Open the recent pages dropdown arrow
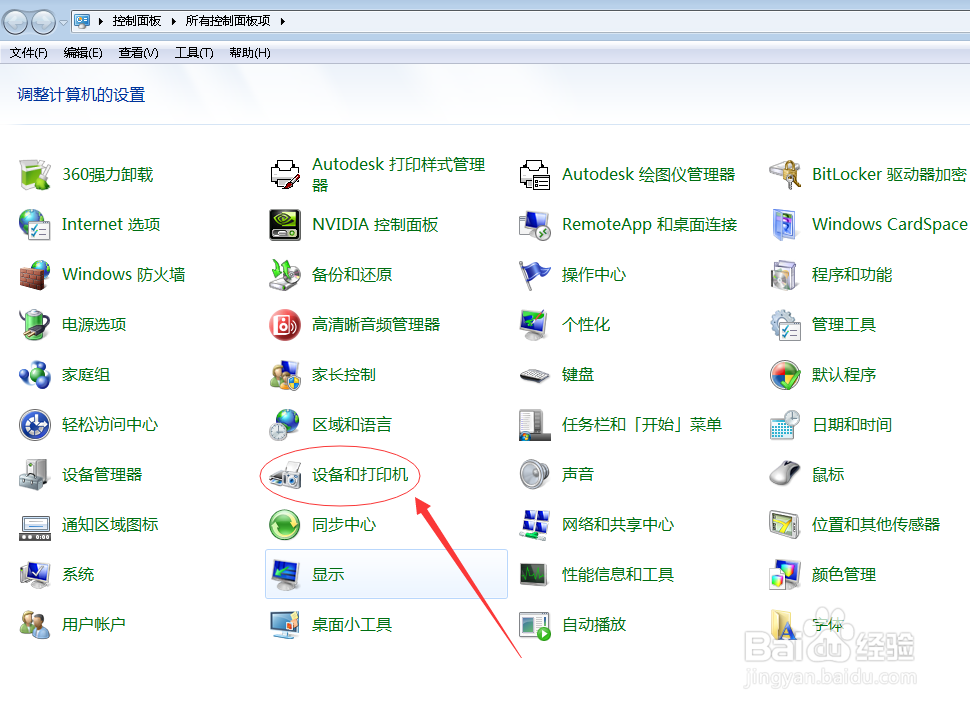Screen dimensions: 970x710 (x=64, y=24)
